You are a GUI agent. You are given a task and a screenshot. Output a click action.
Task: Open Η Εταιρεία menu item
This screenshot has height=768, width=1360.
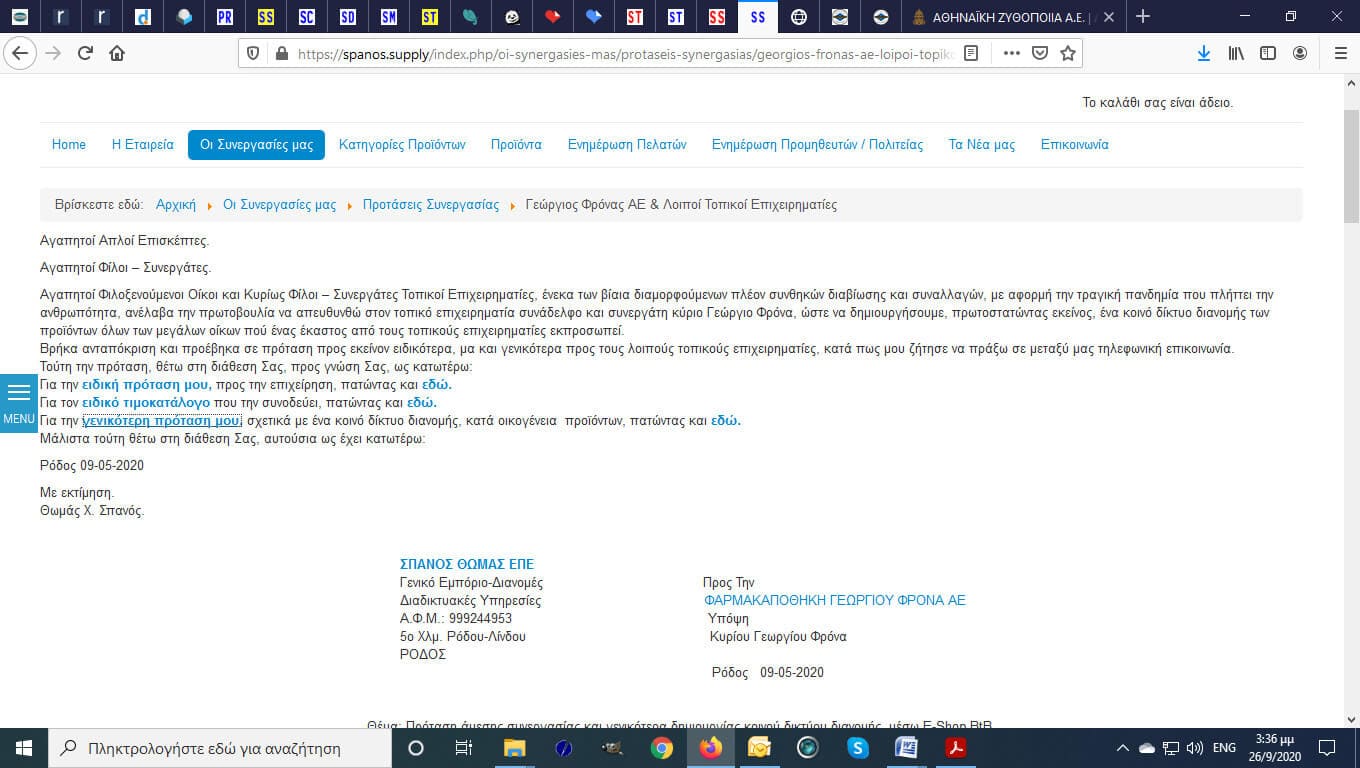pyautogui.click(x=143, y=144)
